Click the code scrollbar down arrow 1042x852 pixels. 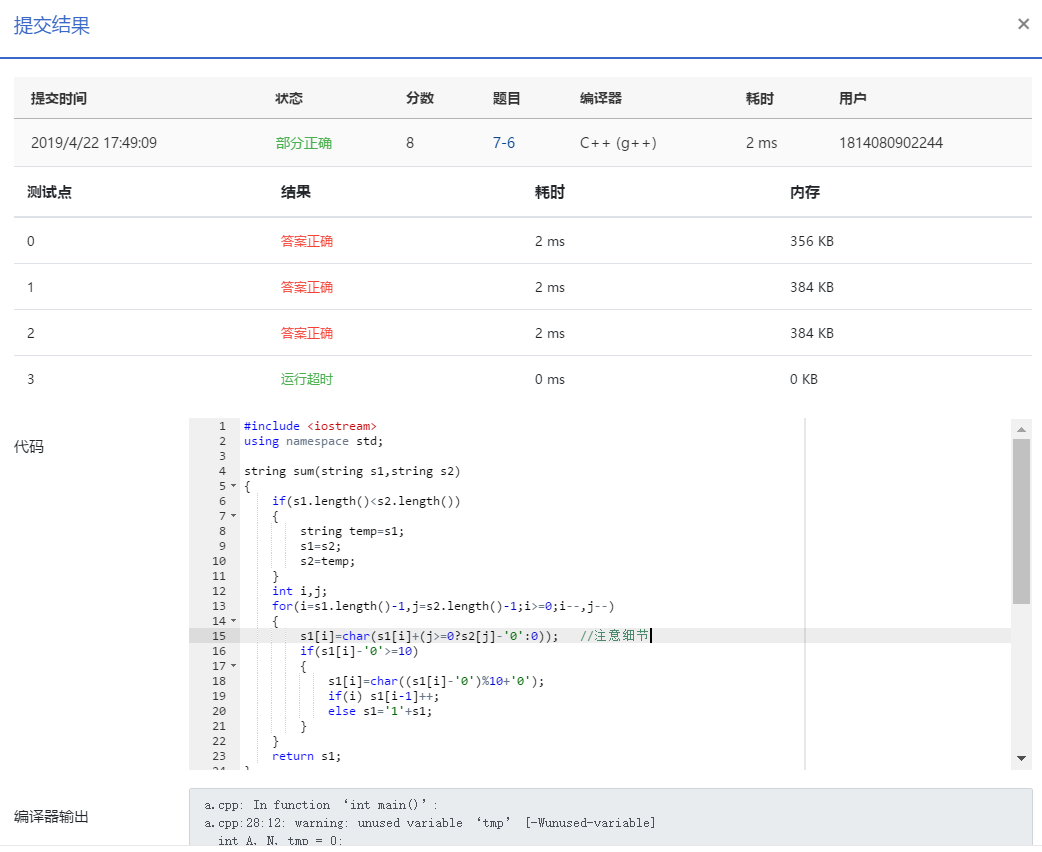[1021, 758]
